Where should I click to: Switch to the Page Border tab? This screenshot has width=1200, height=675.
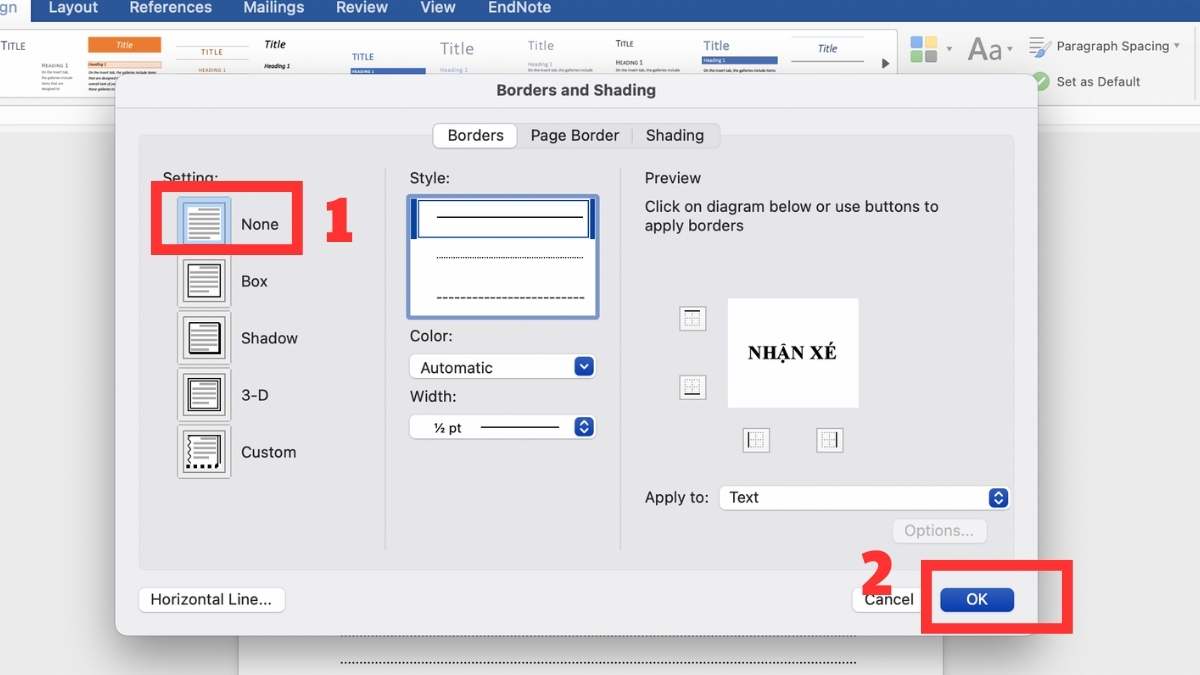pos(574,135)
